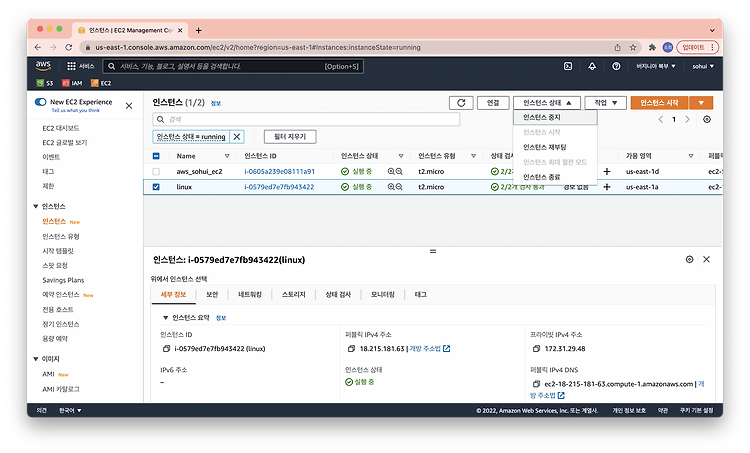Copy the private IPv4 address 172.31.29.48
This screenshot has width=750, height=453.
click(x=537, y=349)
